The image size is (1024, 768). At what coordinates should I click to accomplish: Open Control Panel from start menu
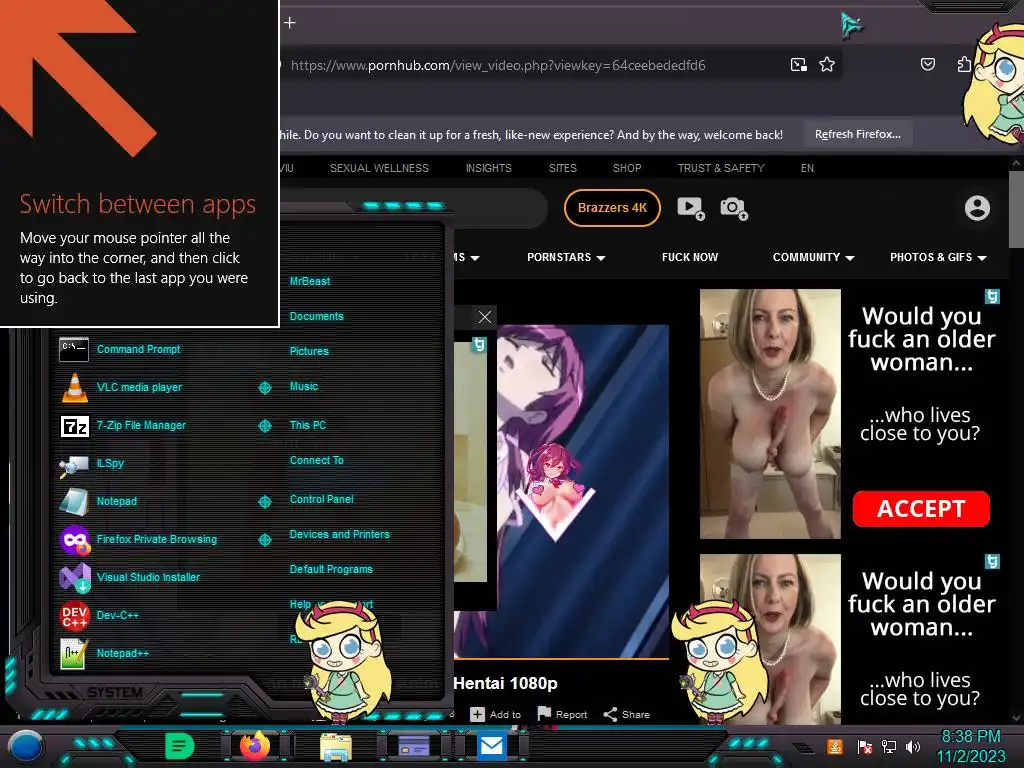coord(321,499)
